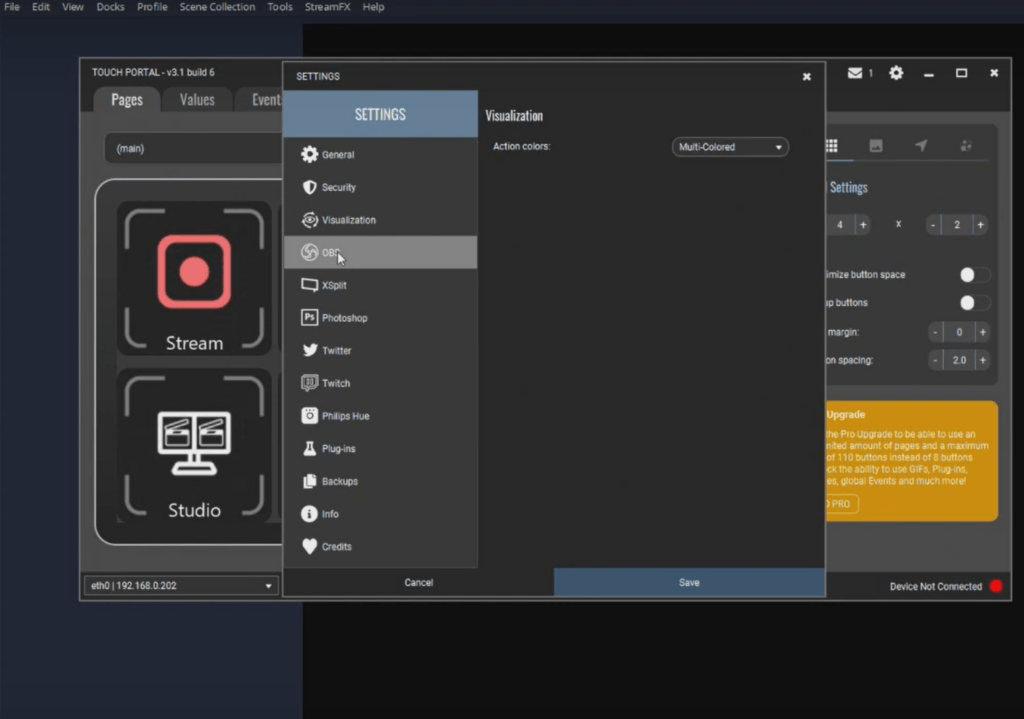Close the Settings dialog

(807, 76)
